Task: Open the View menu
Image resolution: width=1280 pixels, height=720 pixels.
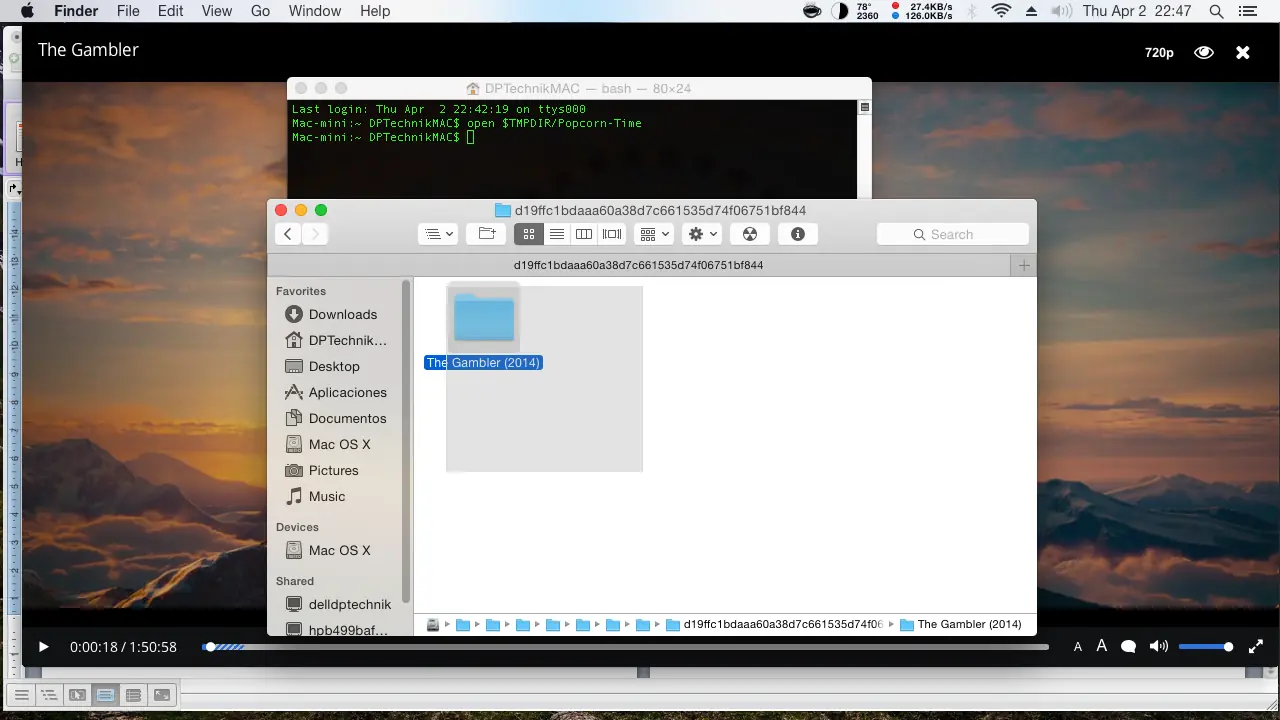Action: [x=217, y=11]
